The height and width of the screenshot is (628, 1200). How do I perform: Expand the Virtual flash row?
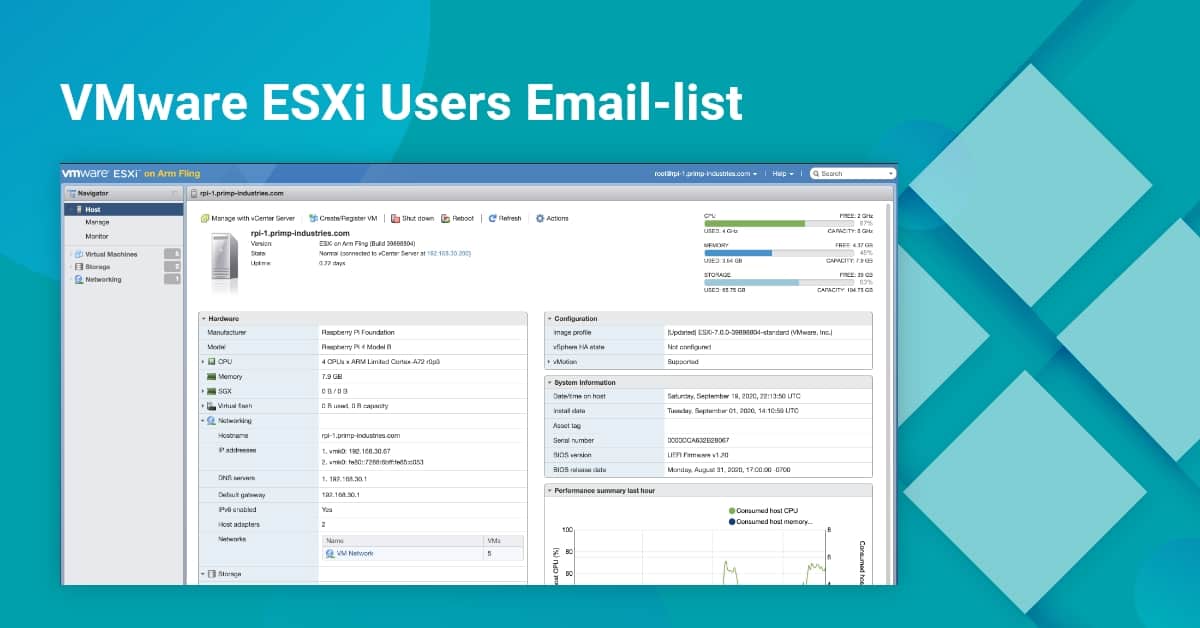click(x=203, y=406)
